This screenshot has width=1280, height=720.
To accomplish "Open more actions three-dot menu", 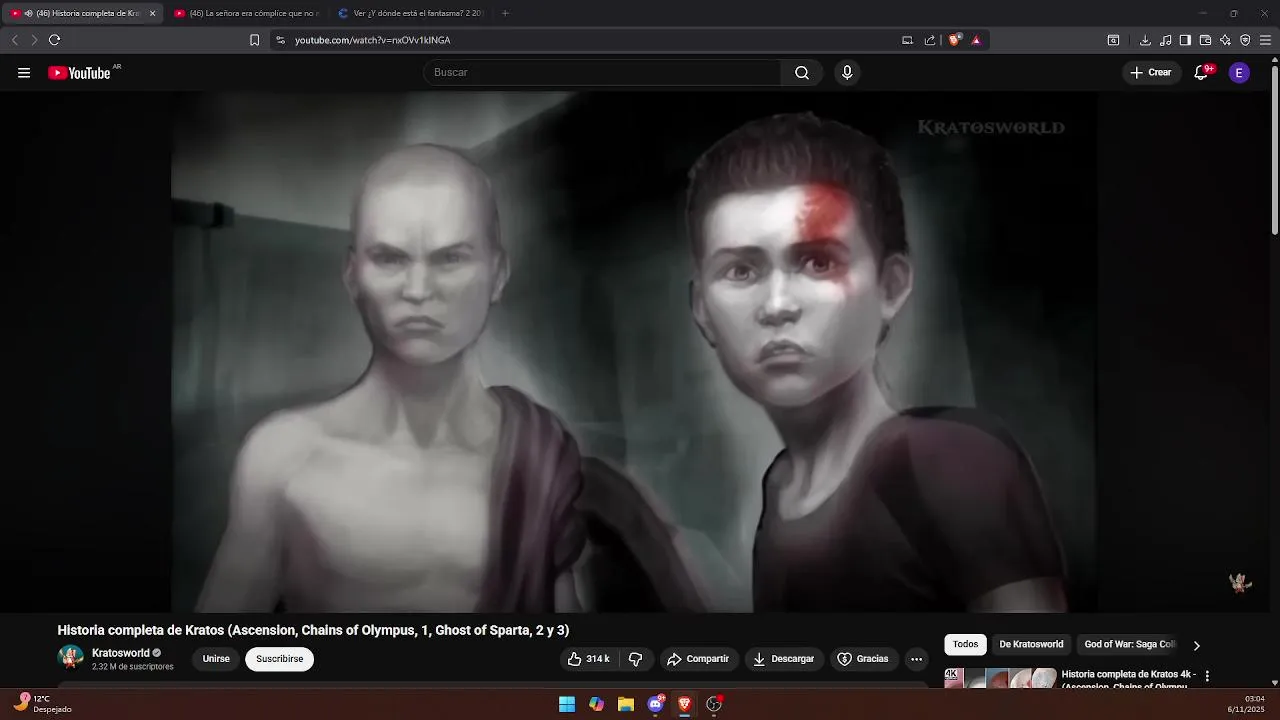I will coord(916,659).
